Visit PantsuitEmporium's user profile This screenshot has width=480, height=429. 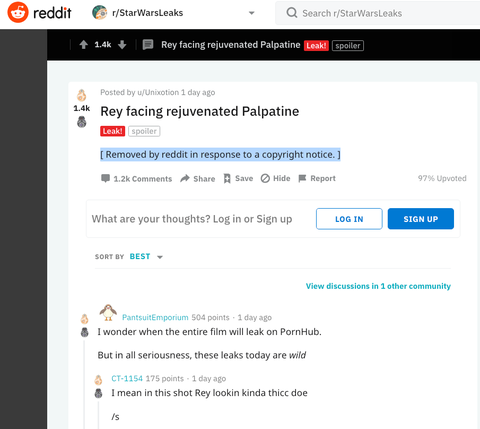pyautogui.click(x=155, y=317)
